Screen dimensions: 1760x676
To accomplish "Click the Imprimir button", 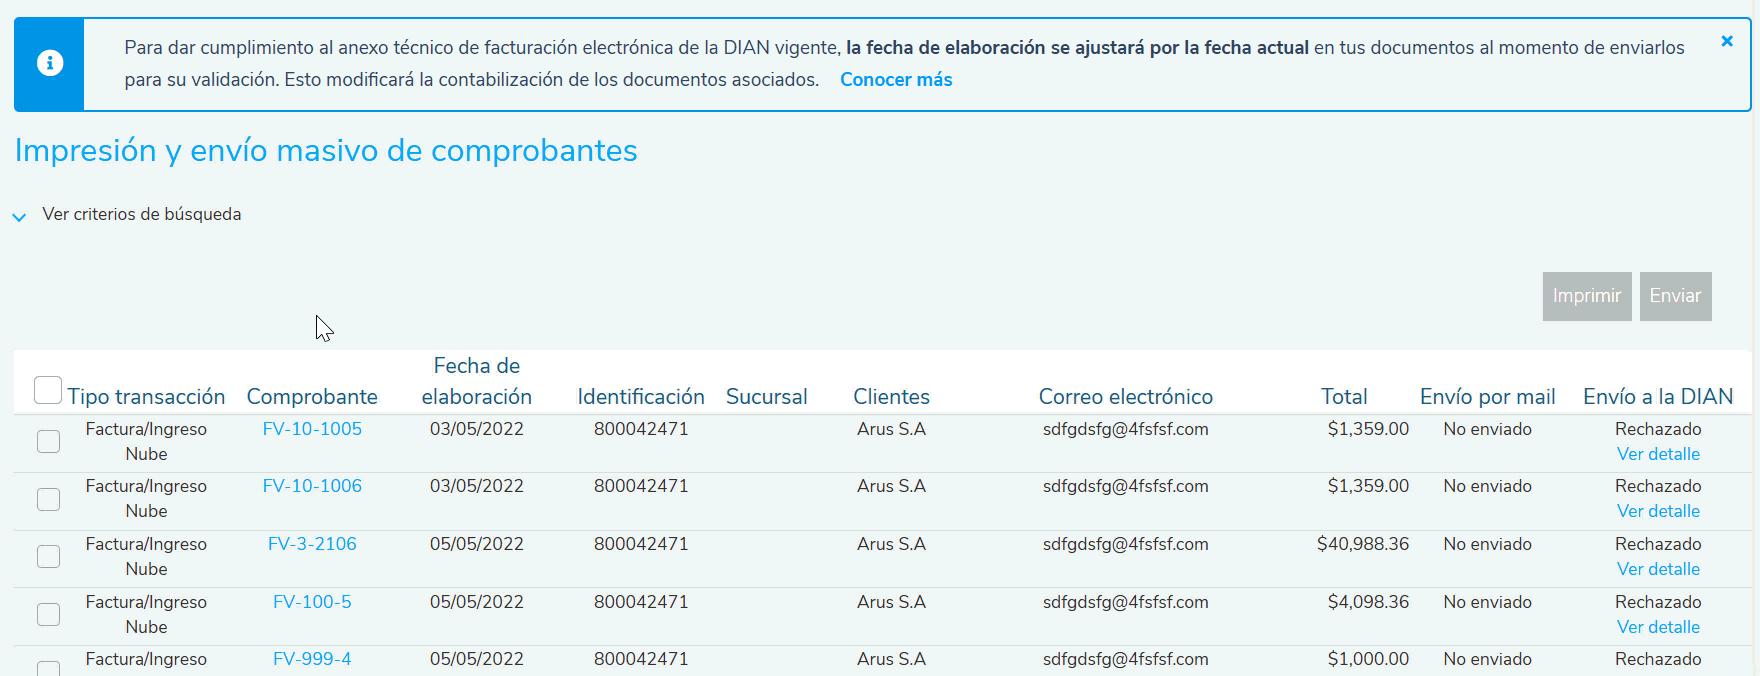I will coord(1586,296).
